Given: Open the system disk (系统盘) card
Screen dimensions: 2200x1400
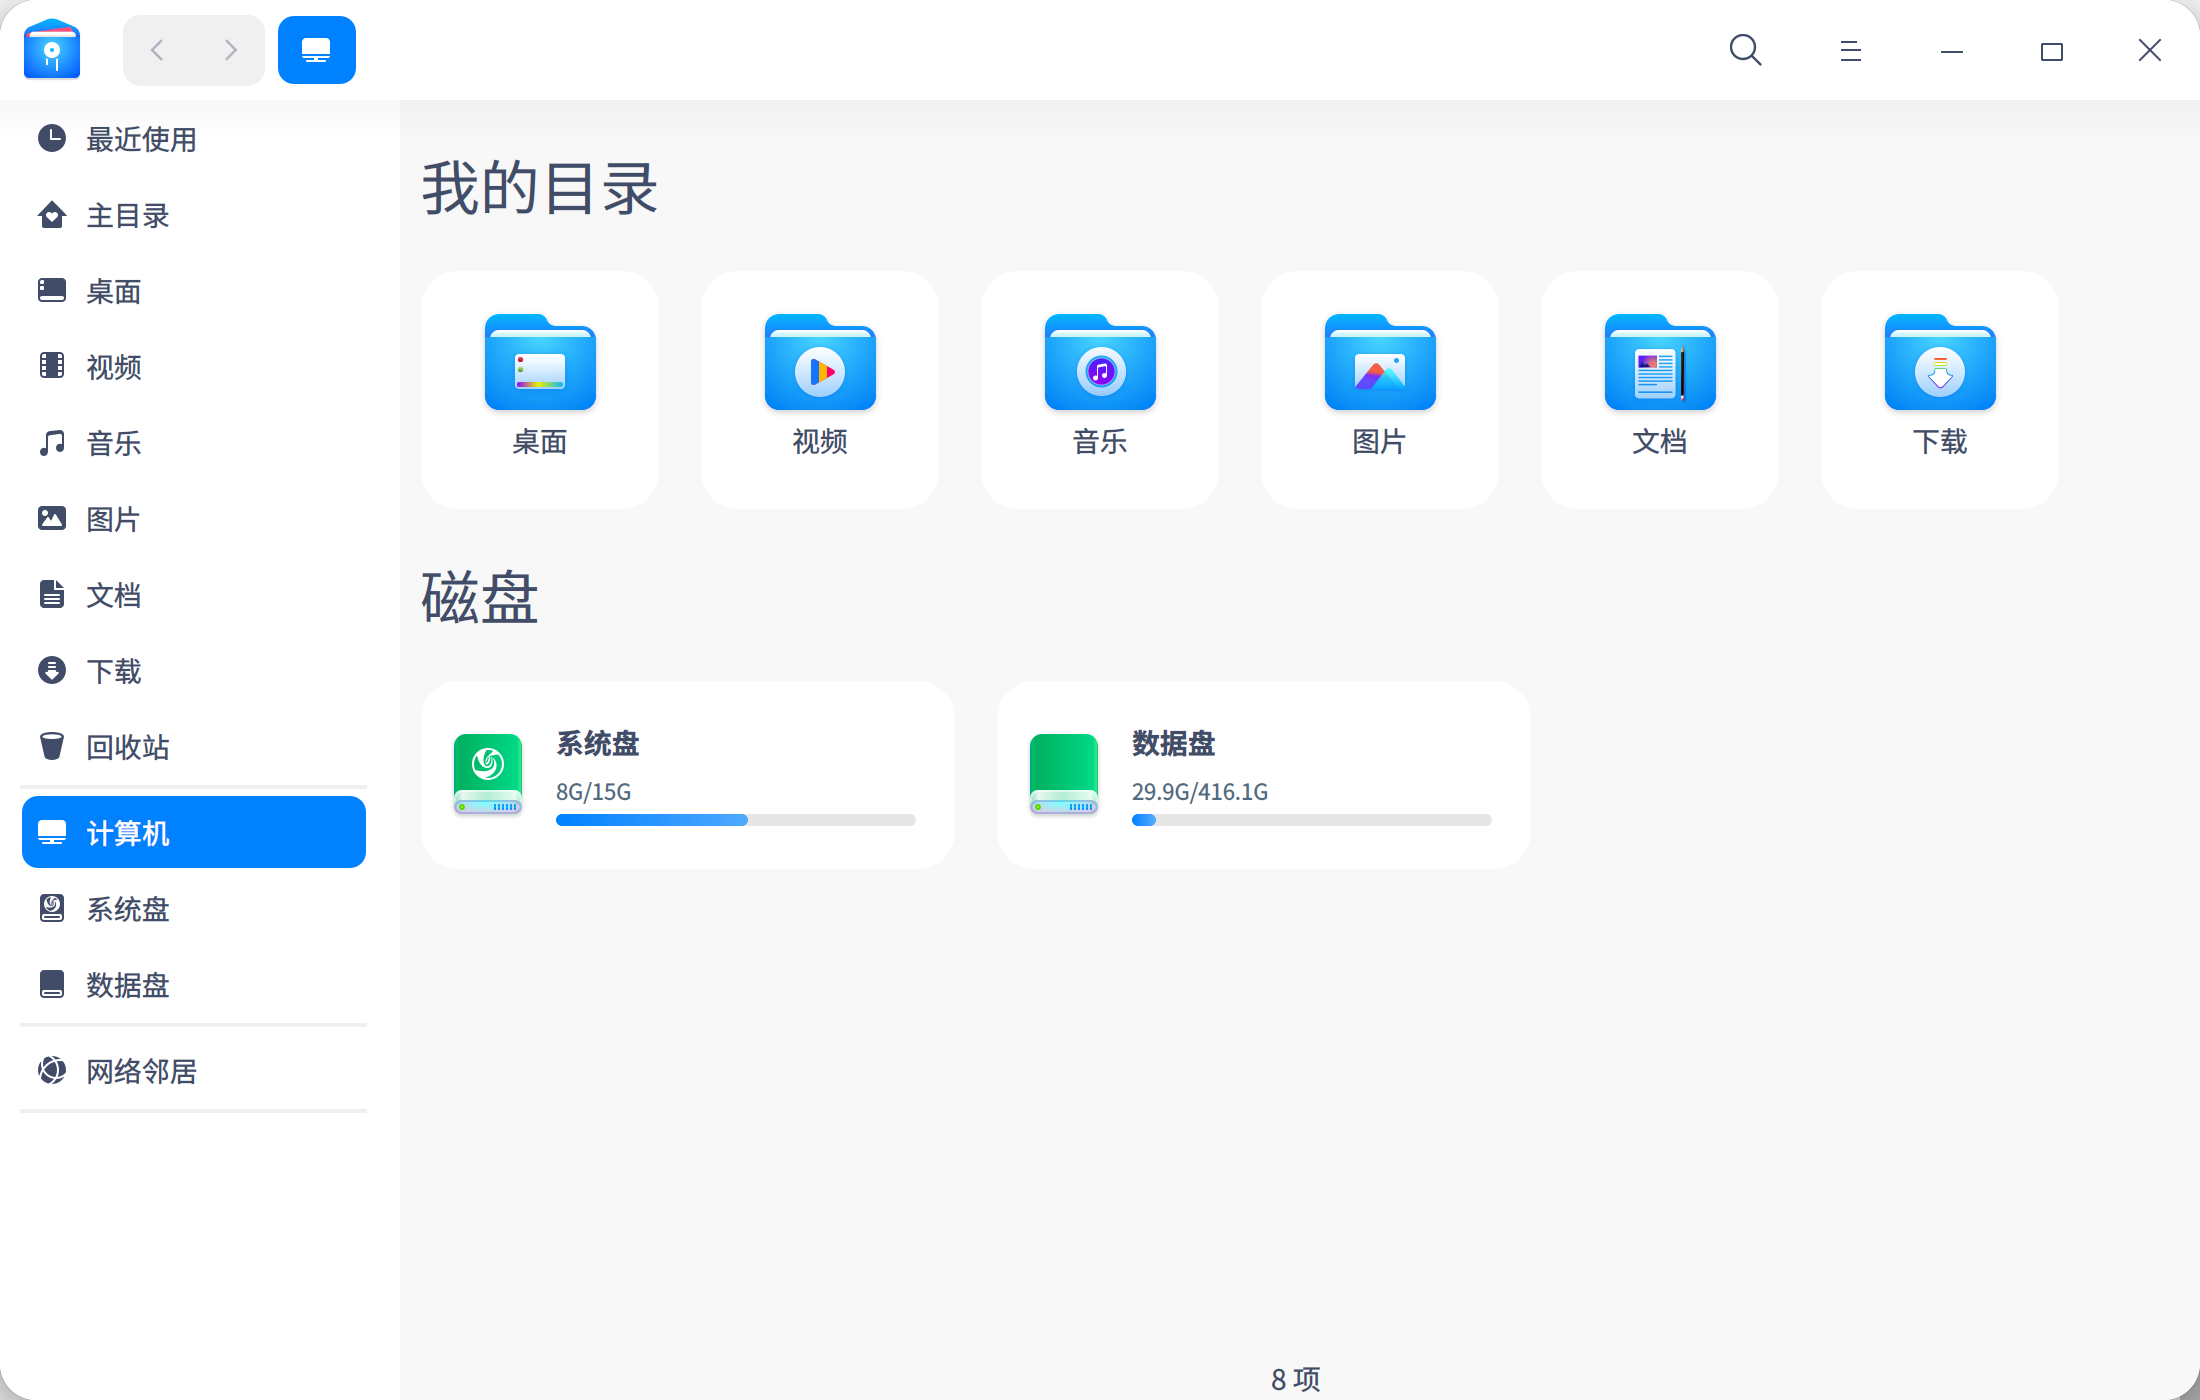Looking at the screenshot, I should pyautogui.click(x=687, y=774).
